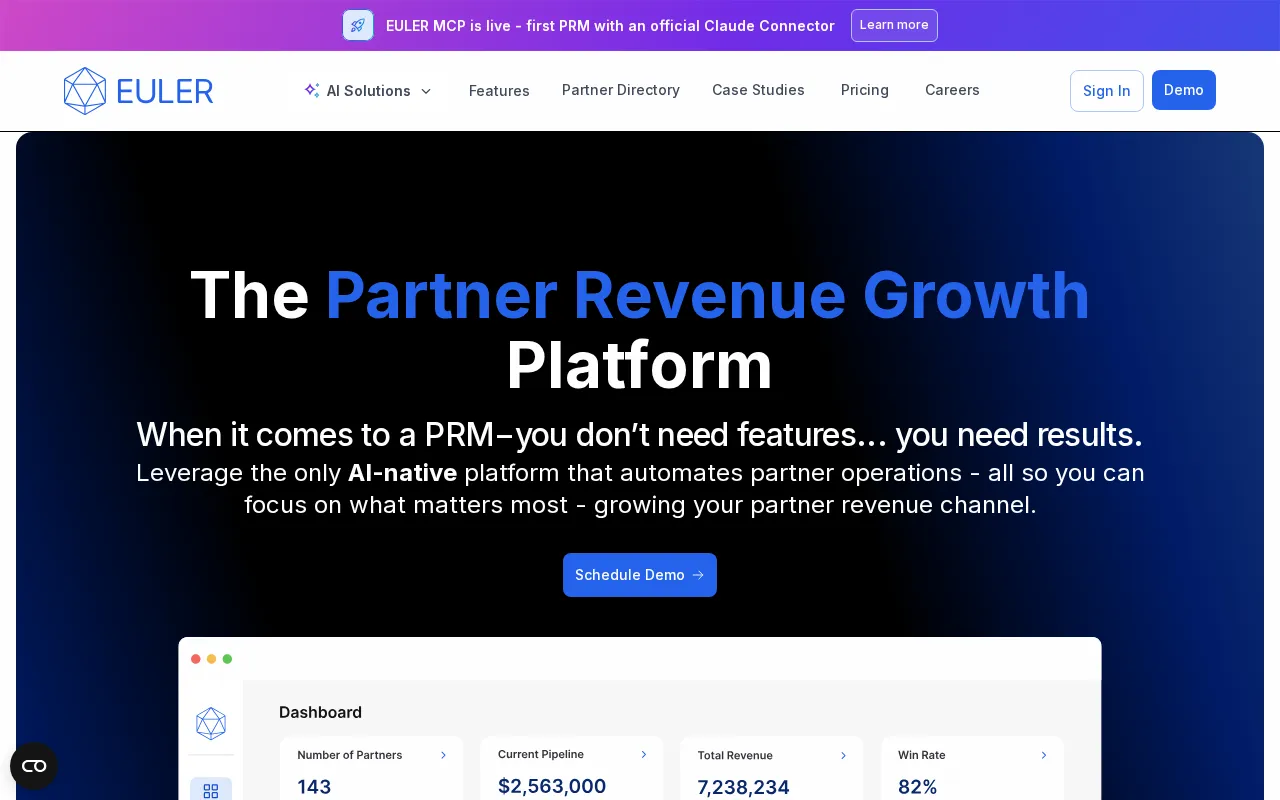Click the Total Revenue label
The height and width of the screenshot is (800, 1280).
point(735,755)
